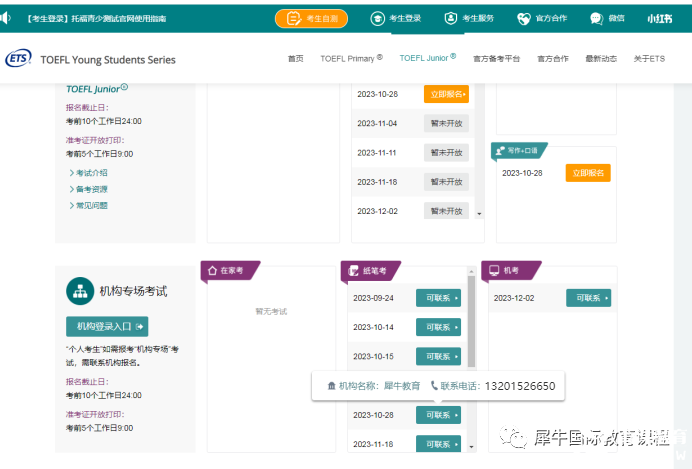Expand the 常见问题 link

(x=88, y=206)
